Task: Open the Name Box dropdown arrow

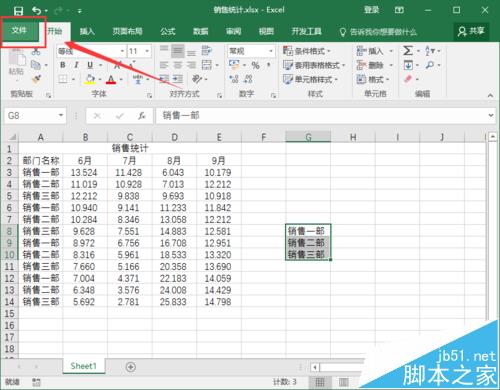Action: [x=61, y=115]
